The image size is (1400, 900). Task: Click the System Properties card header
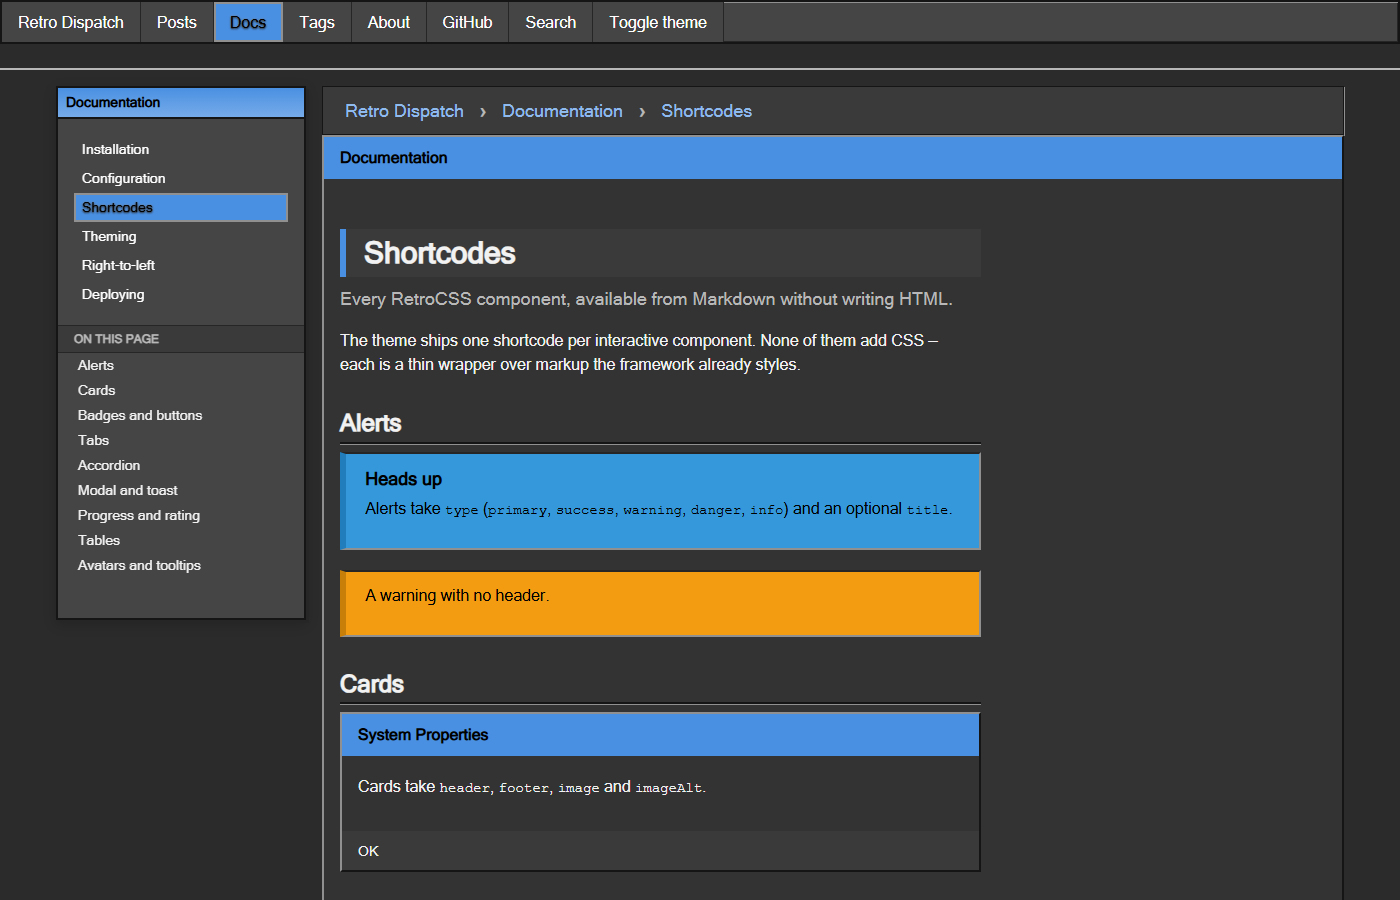point(660,735)
